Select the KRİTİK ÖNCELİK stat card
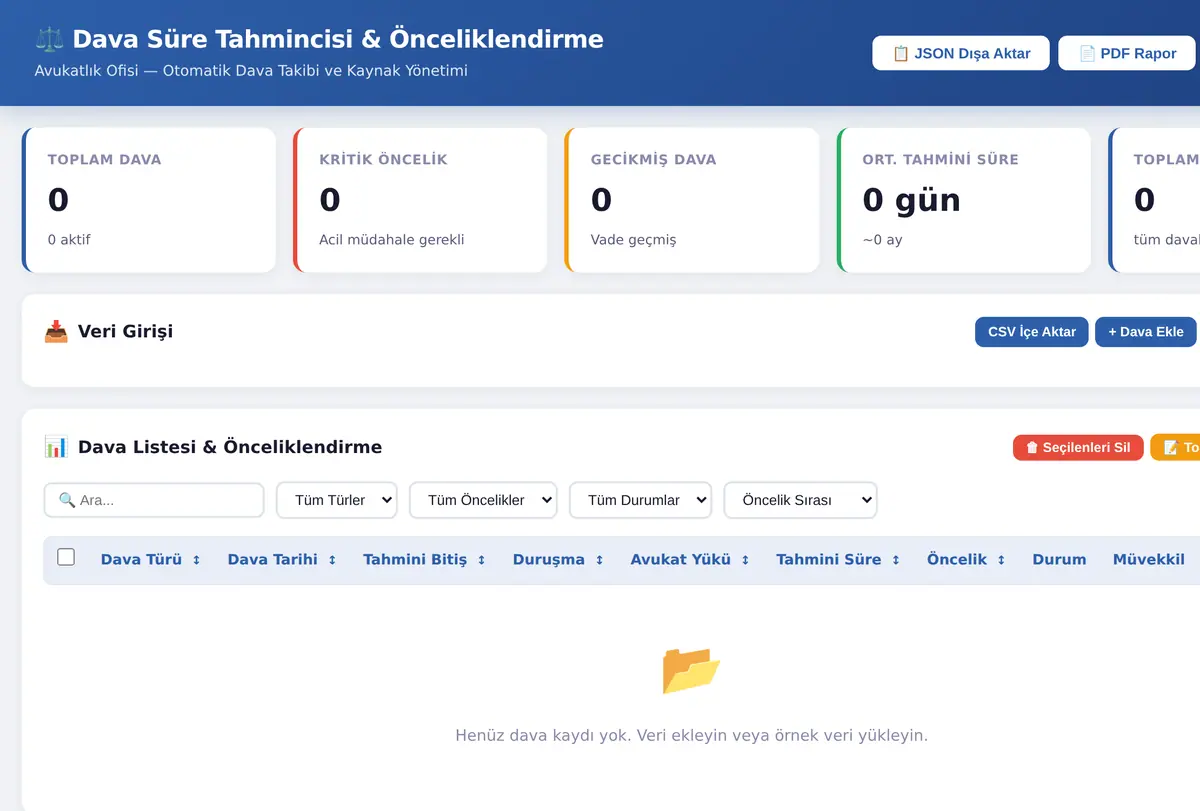The image size is (1200, 811). (421, 200)
